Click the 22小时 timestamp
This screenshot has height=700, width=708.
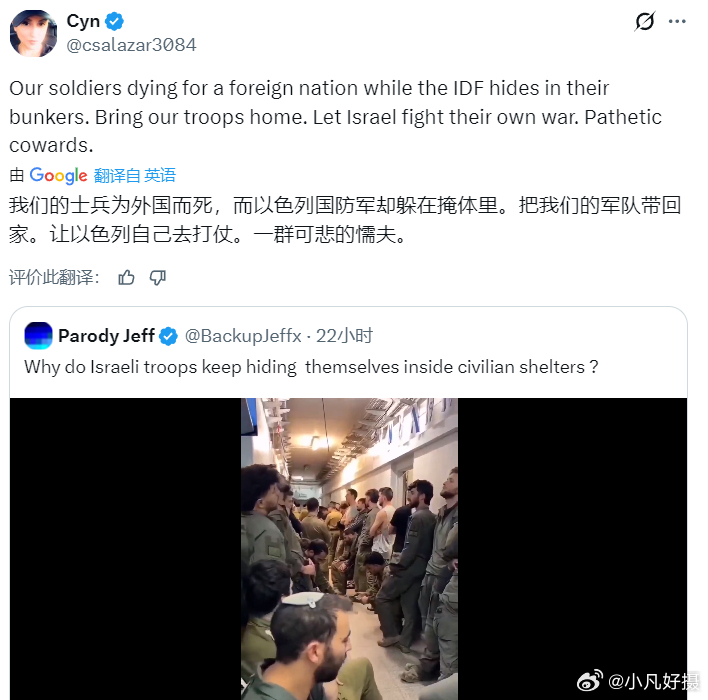tap(344, 336)
